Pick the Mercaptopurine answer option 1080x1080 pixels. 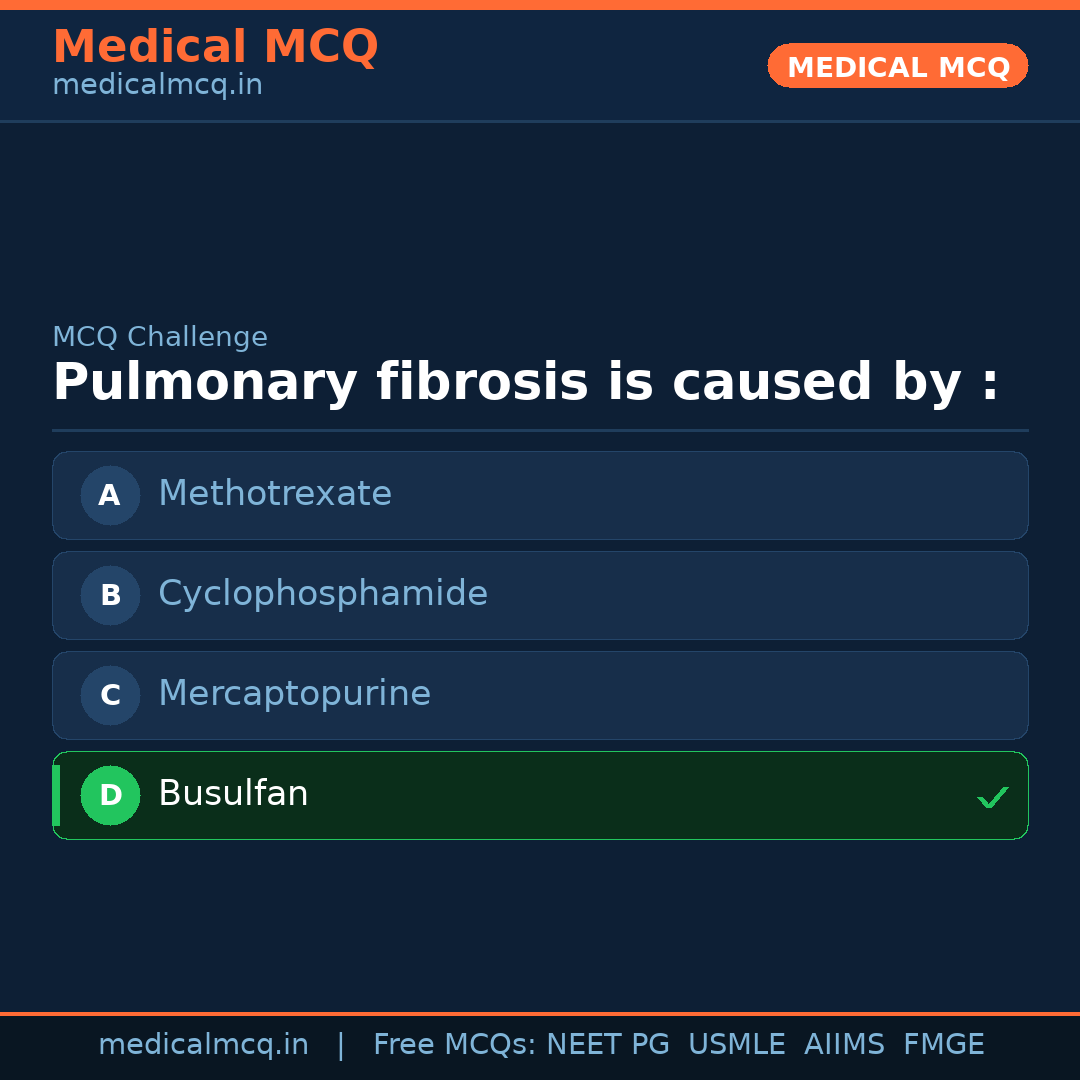[540, 695]
